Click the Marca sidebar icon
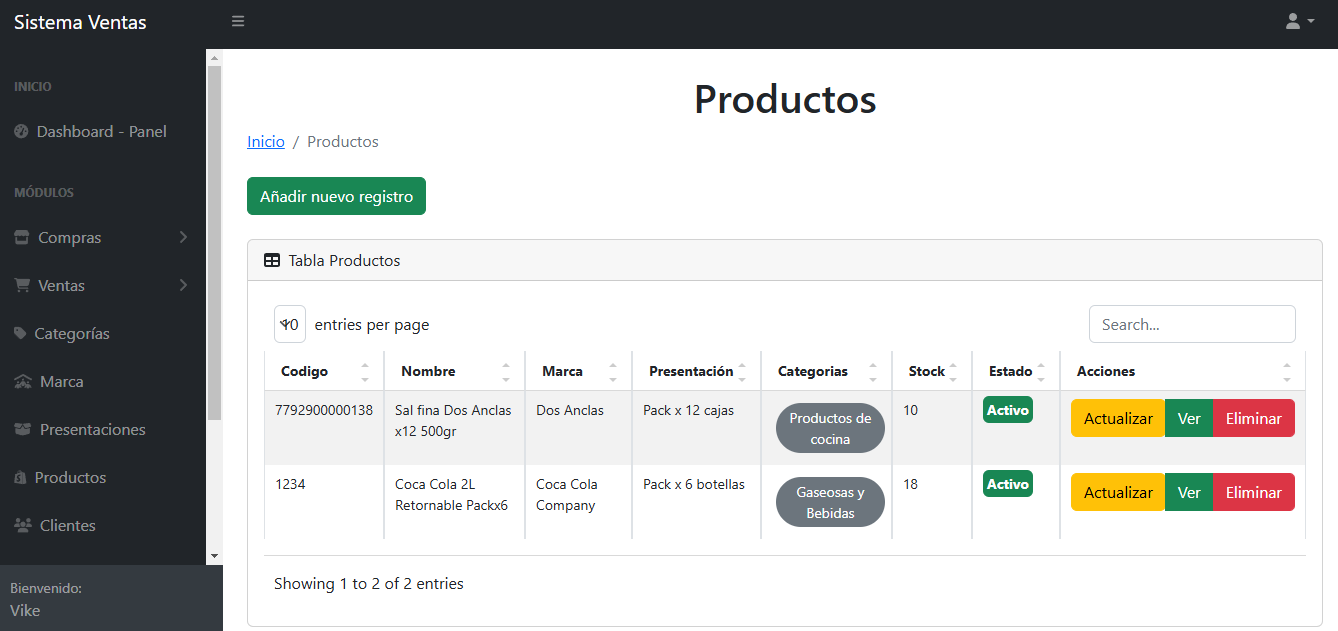This screenshot has width=1338, height=631. (x=23, y=382)
